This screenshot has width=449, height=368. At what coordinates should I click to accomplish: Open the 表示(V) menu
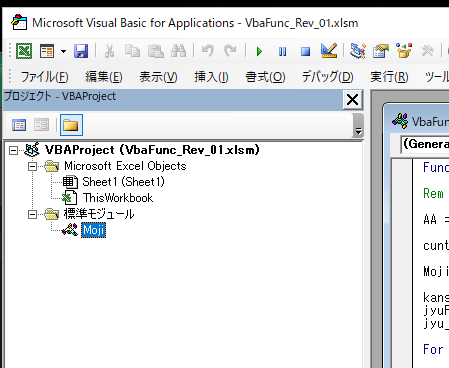pos(158,77)
